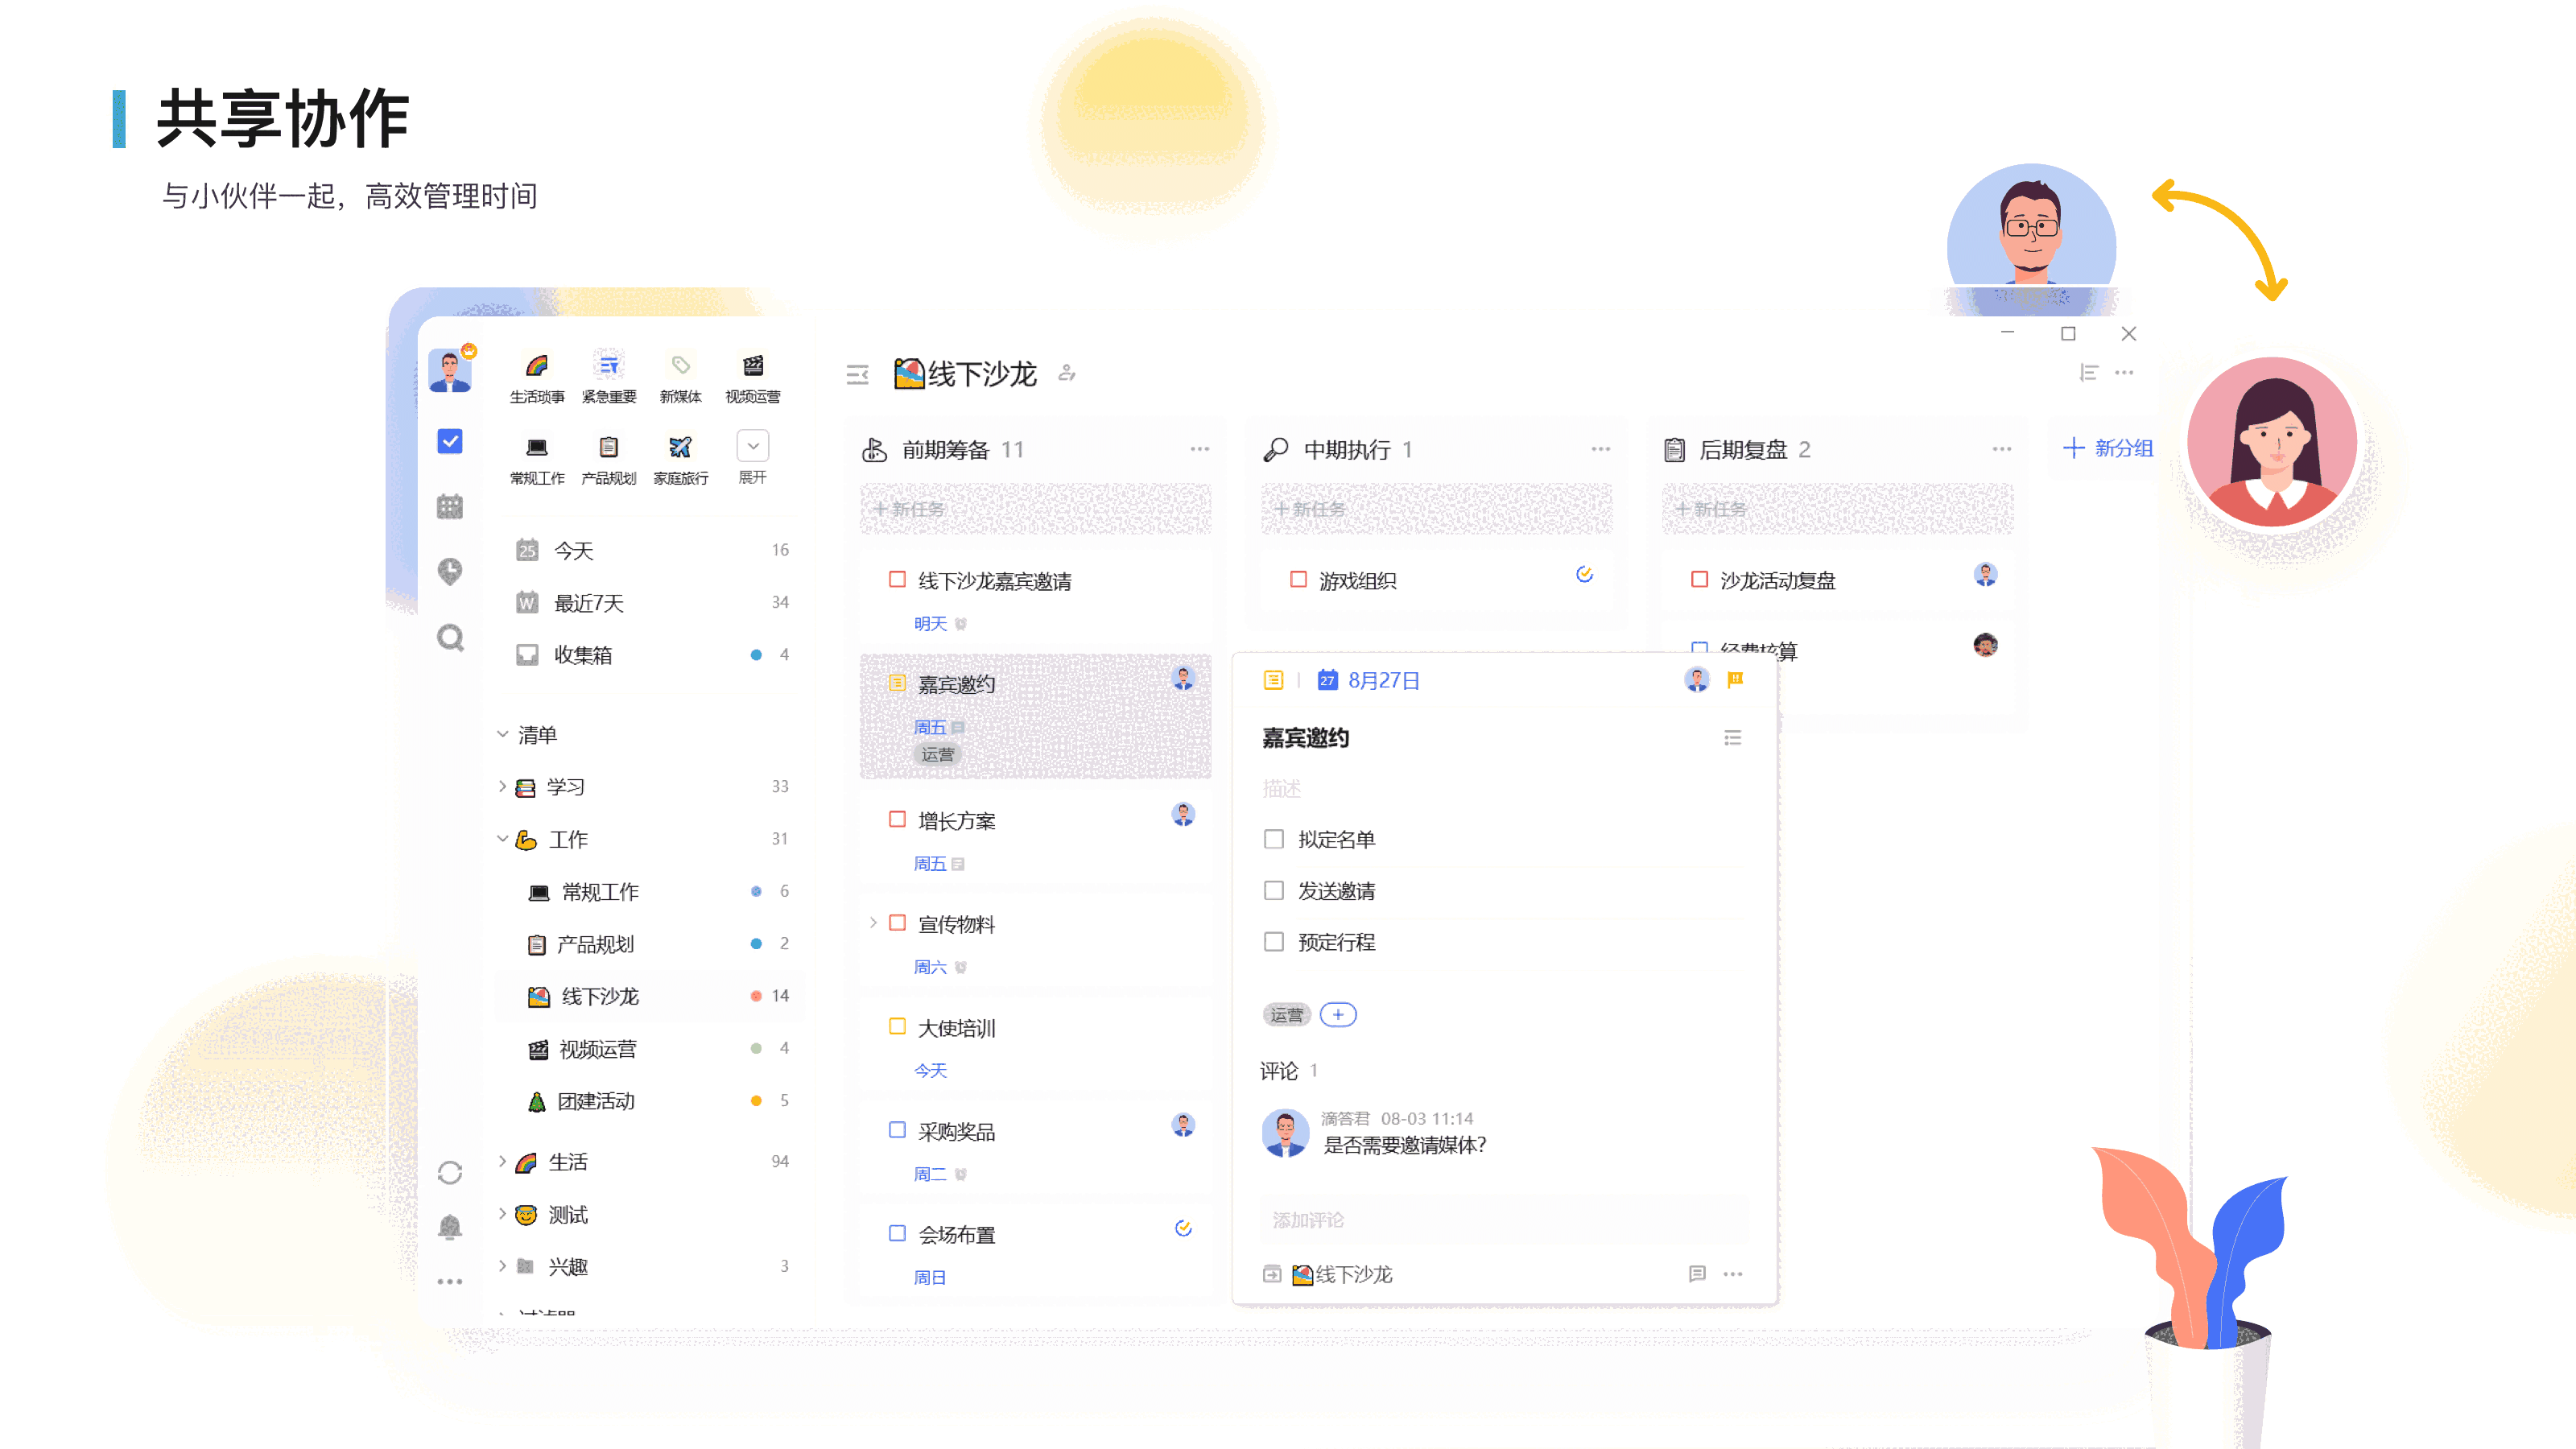Check the 发送邀请 subtask checkbox
Screen dimensions: 2576x1449
[x=1273, y=890]
